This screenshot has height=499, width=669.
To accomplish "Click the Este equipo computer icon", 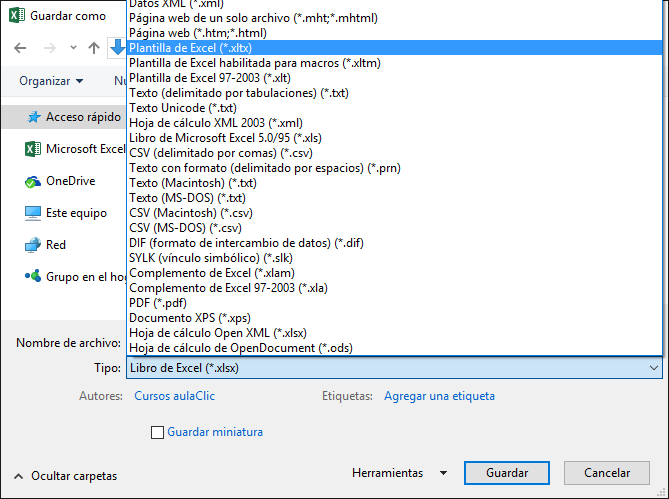I will pyautogui.click(x=32, y=213).
